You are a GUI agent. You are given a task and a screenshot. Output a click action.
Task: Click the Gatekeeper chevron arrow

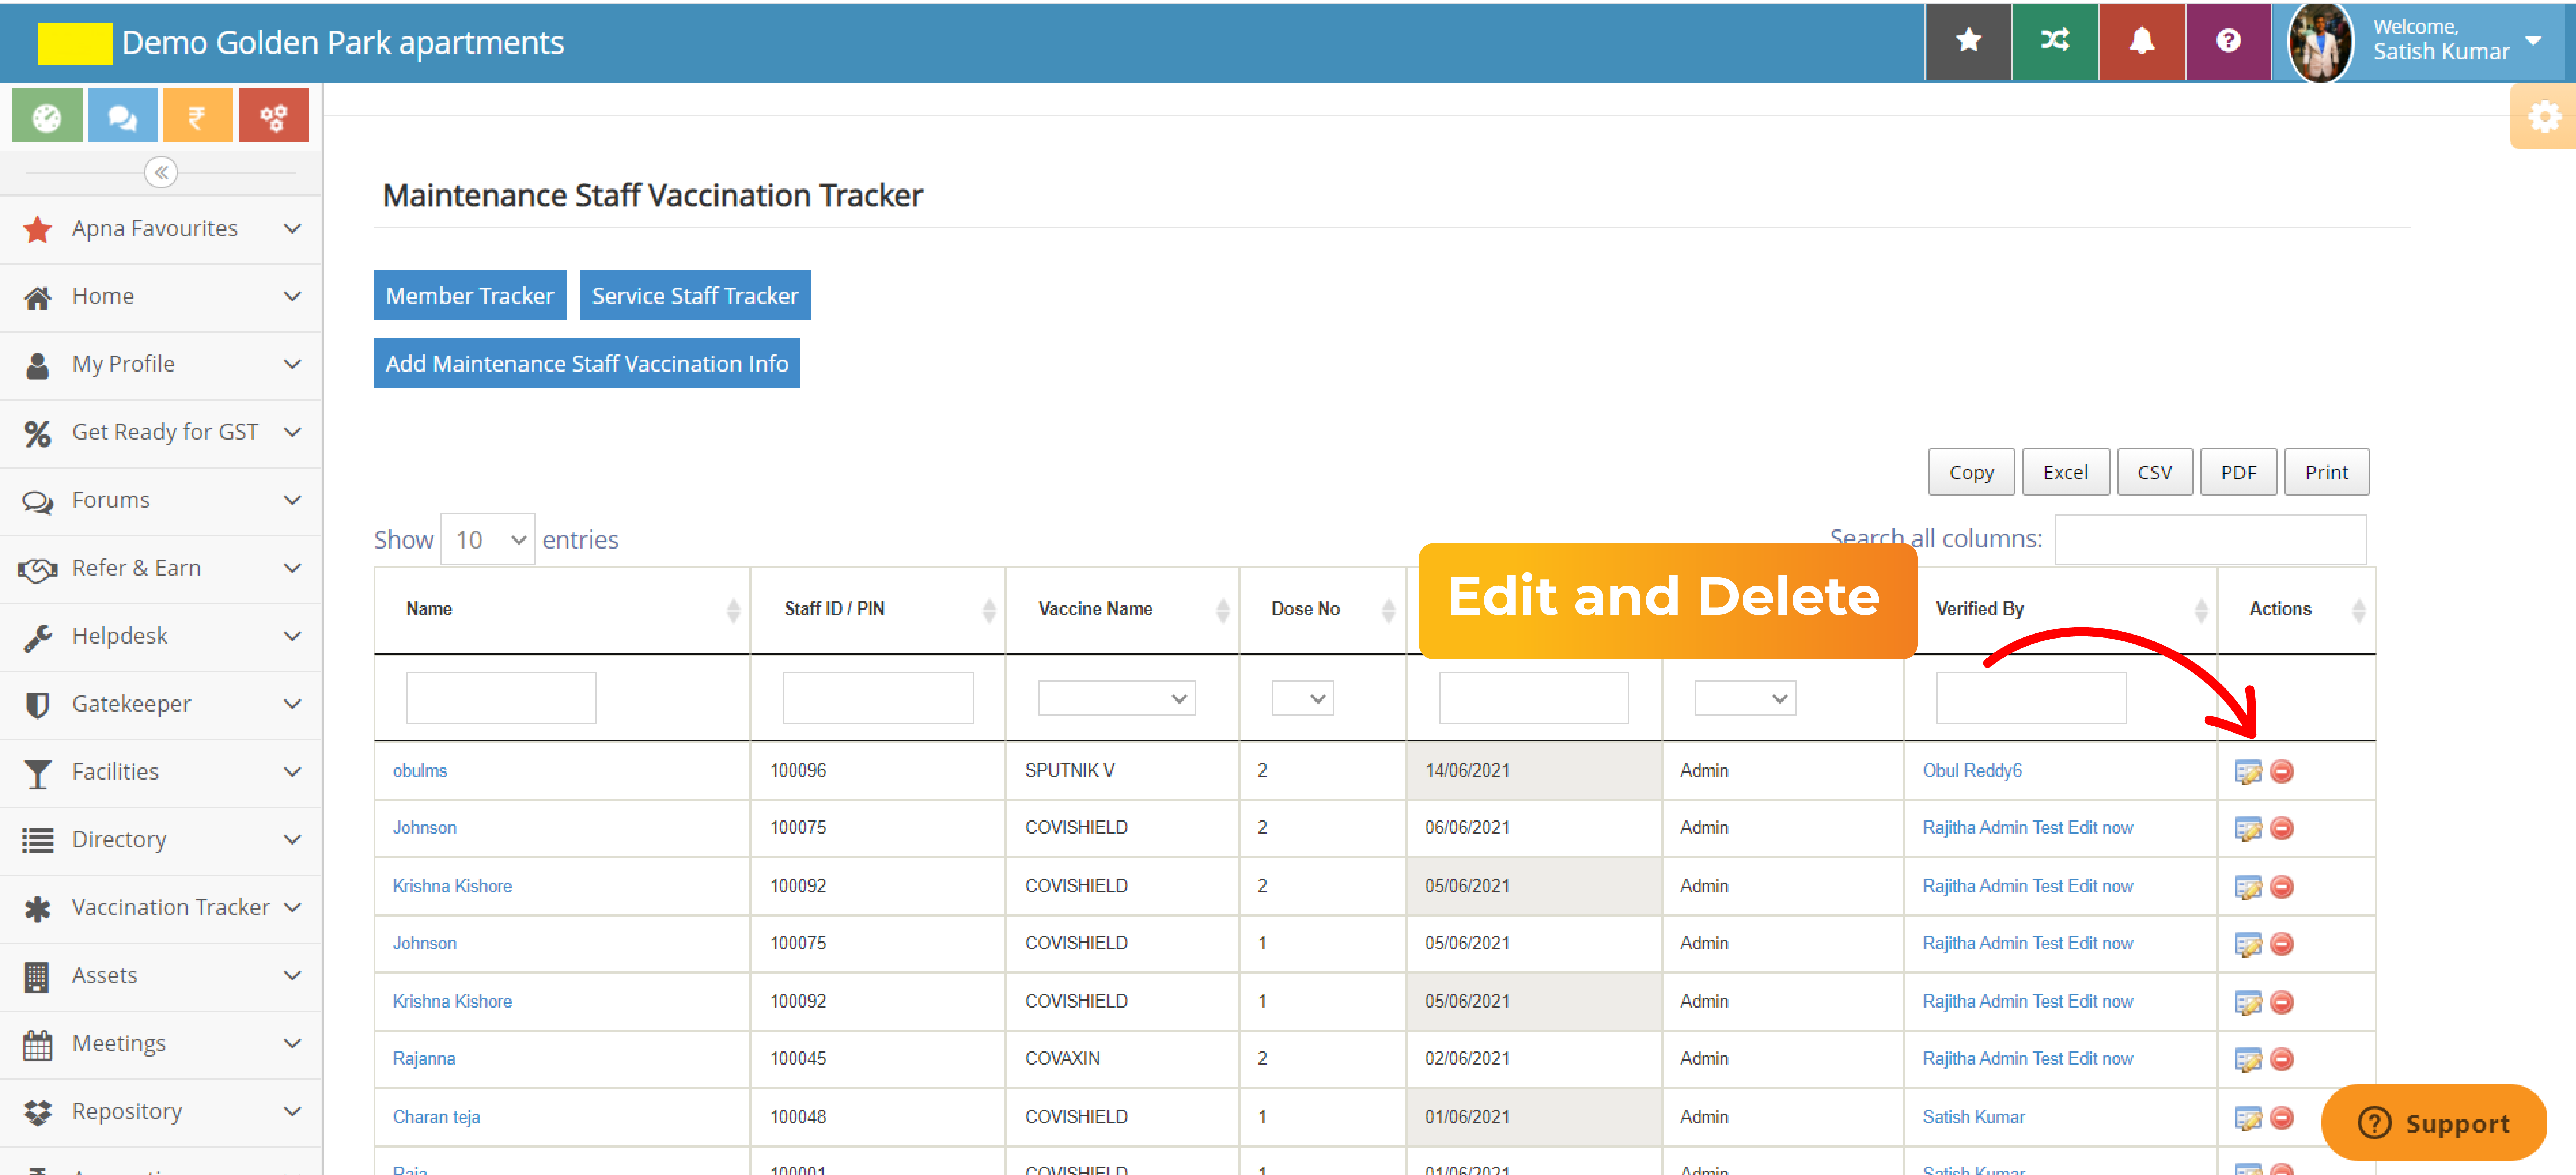pos(292,704)
